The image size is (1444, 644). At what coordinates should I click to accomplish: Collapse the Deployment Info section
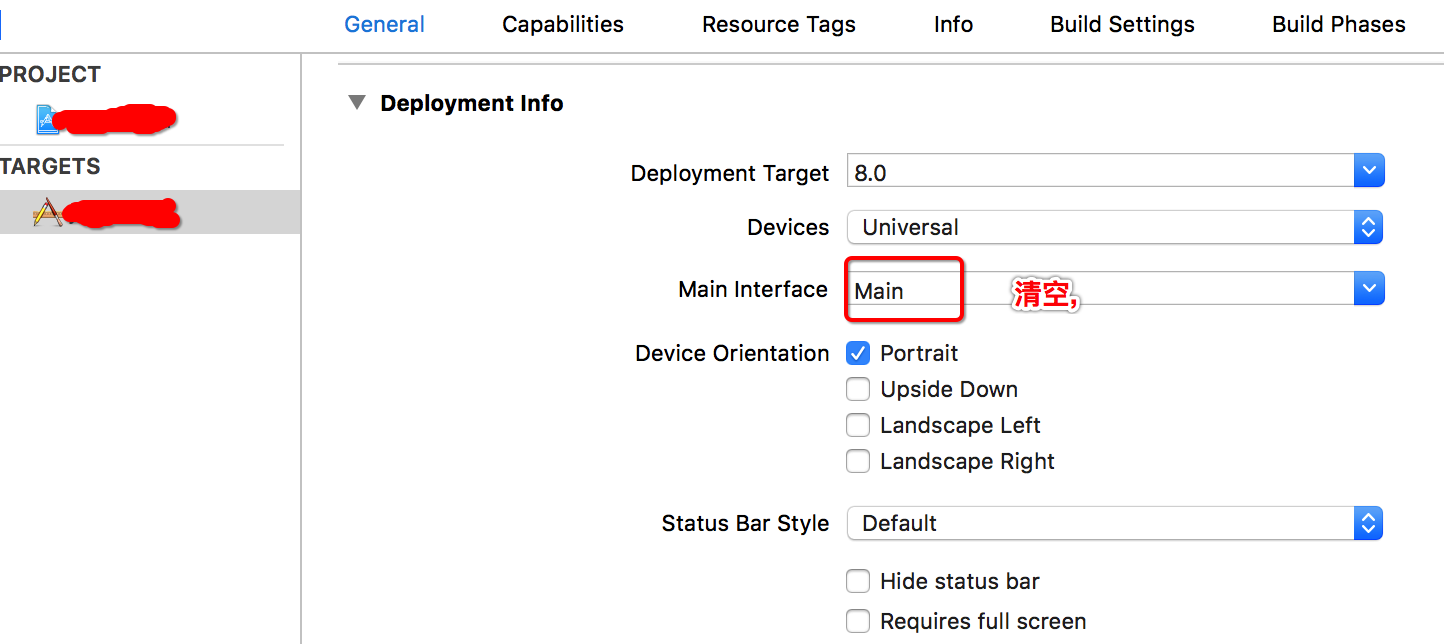pyautogui.click(x=357, y=103)
